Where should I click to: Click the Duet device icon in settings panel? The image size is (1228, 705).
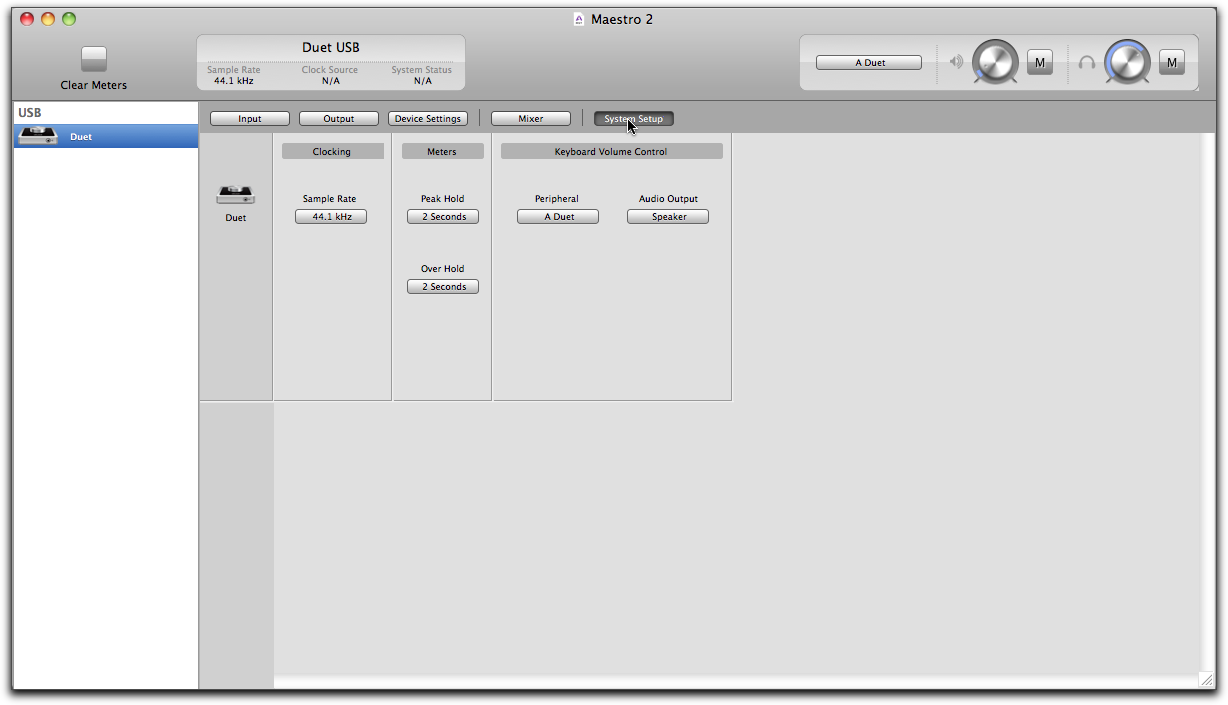click(235, 195)
